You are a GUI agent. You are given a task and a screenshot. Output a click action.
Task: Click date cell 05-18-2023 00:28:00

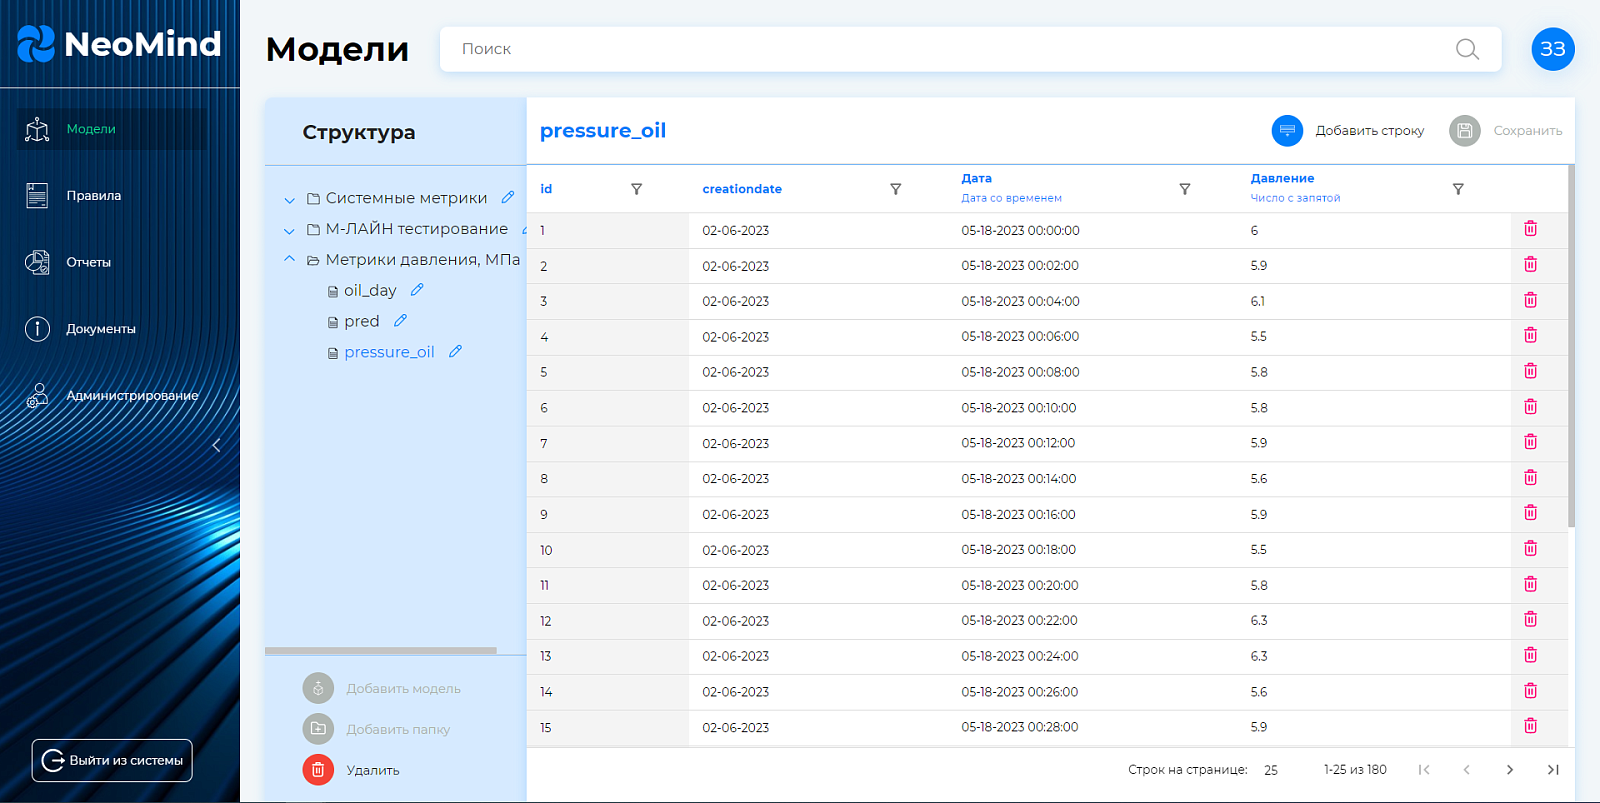click(x=1020, y=727)
